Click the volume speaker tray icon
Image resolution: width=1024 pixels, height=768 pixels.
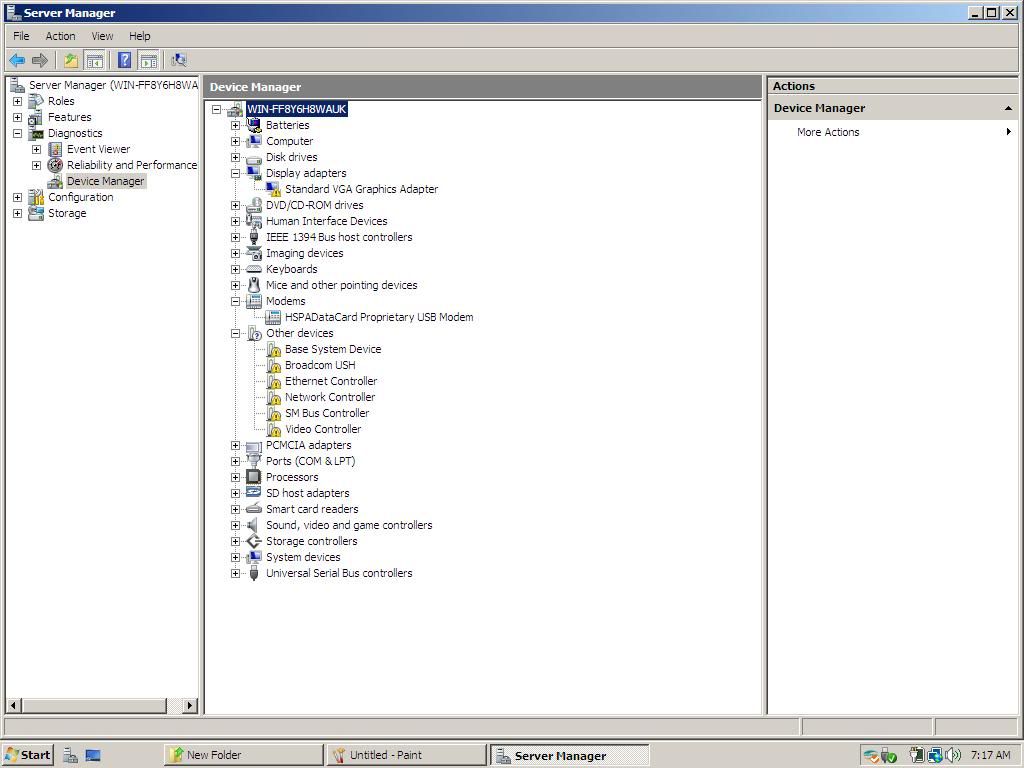click(953, 755)
